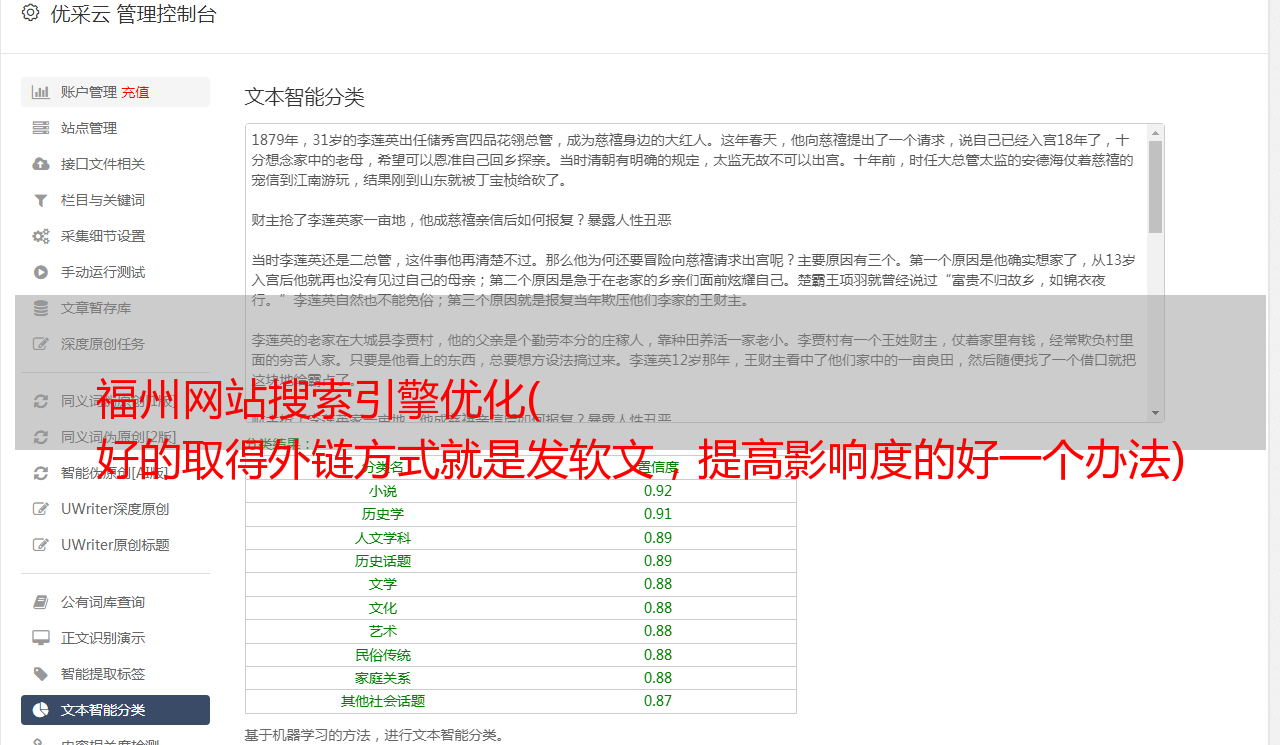This screenshot has width=1280, height=745.
Task: Click the 0.88 value in the 民俗传统 row
Action: 658,655
